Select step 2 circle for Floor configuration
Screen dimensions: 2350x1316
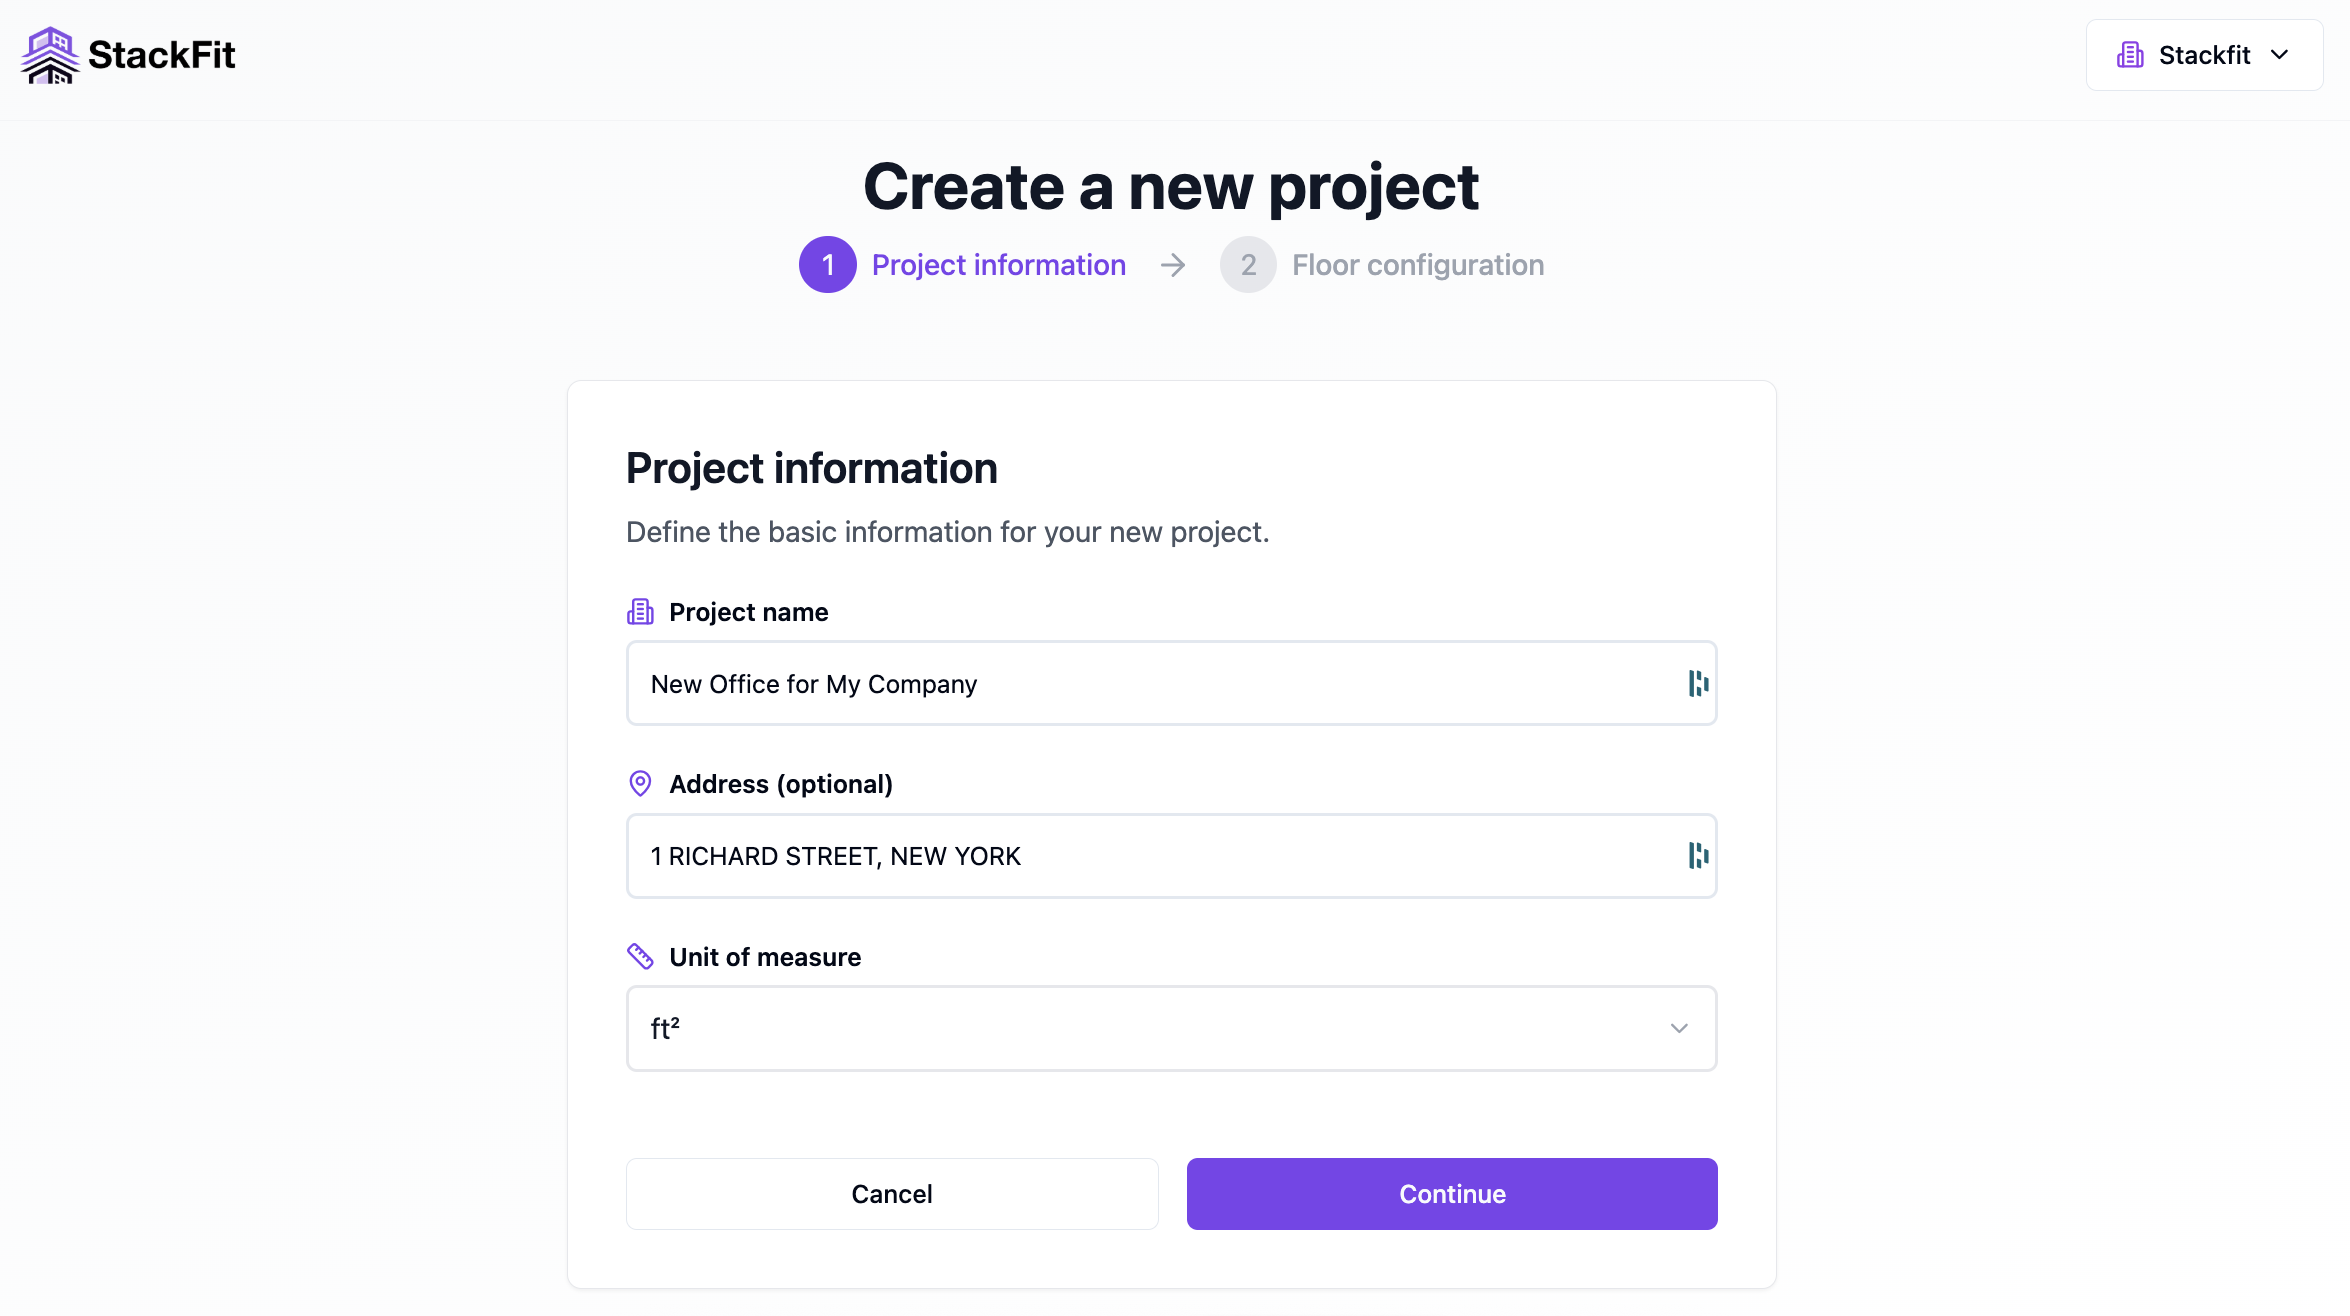1247,264
